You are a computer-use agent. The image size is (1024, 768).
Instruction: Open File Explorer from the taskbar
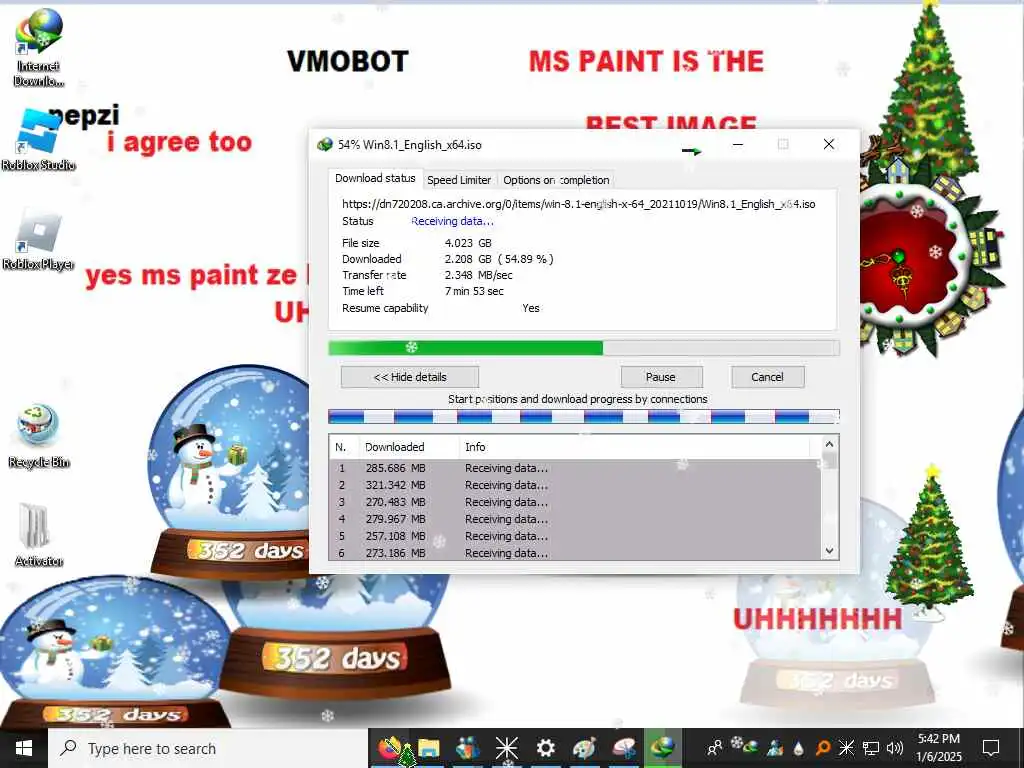(428, 748)
